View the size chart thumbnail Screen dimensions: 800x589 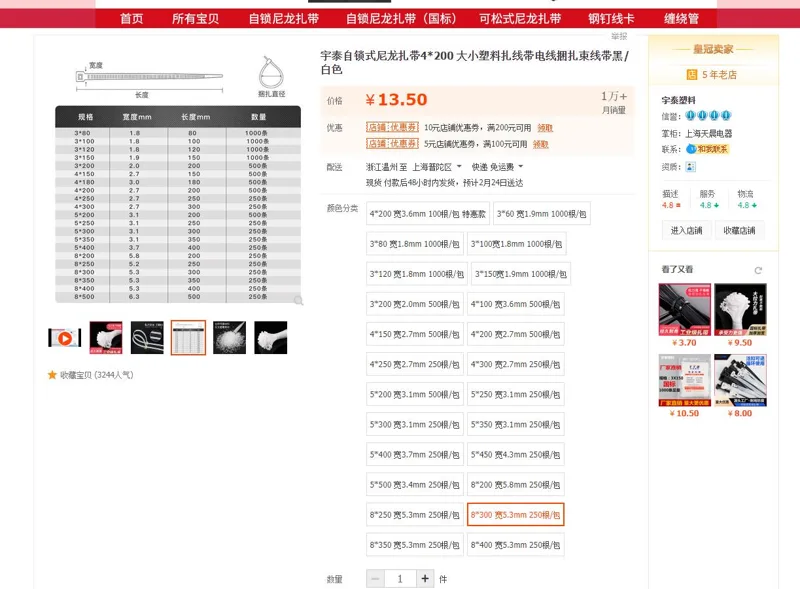pyautogui.click(x=188, y=337)
